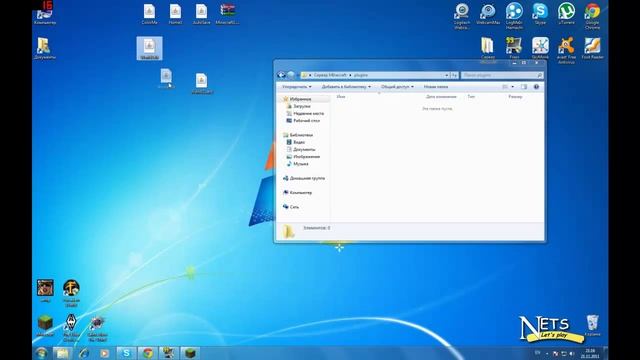Expand address bar history dropdown arrow
The width and height of the screenshot is (640, 360).
[x=446, y=75]
